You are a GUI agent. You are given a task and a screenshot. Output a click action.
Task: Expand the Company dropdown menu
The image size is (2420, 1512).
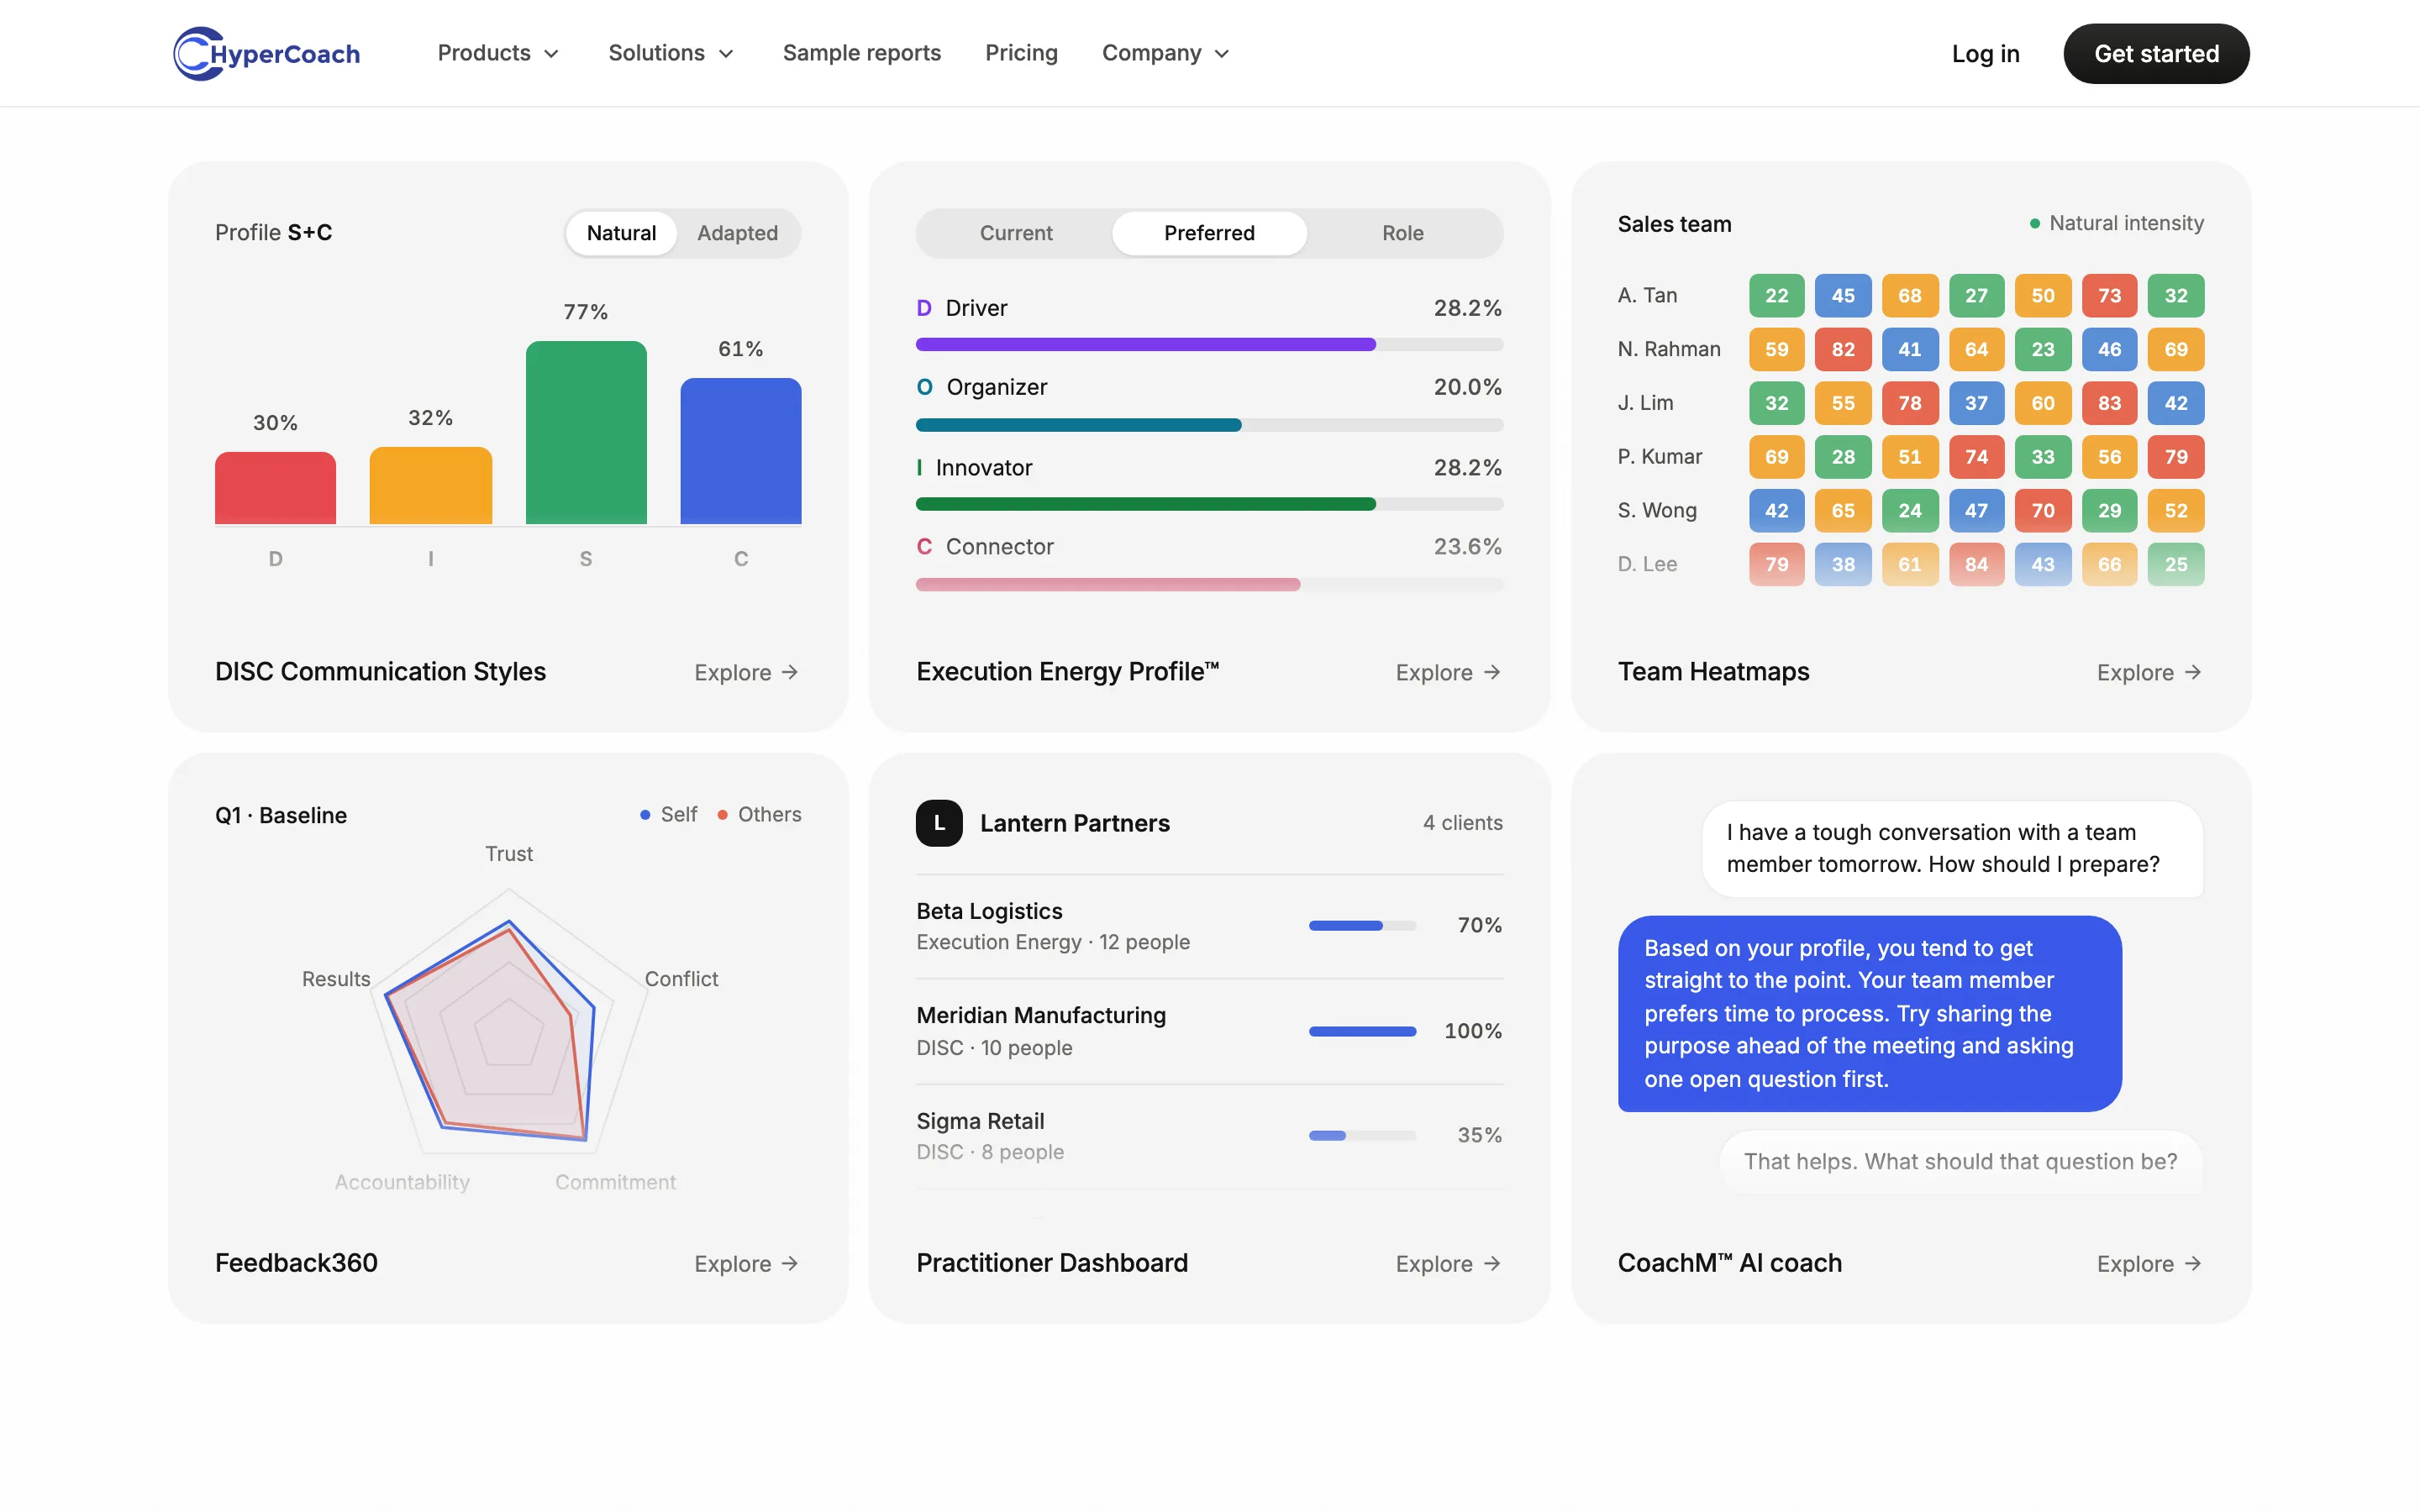(x=1165, y=53)
